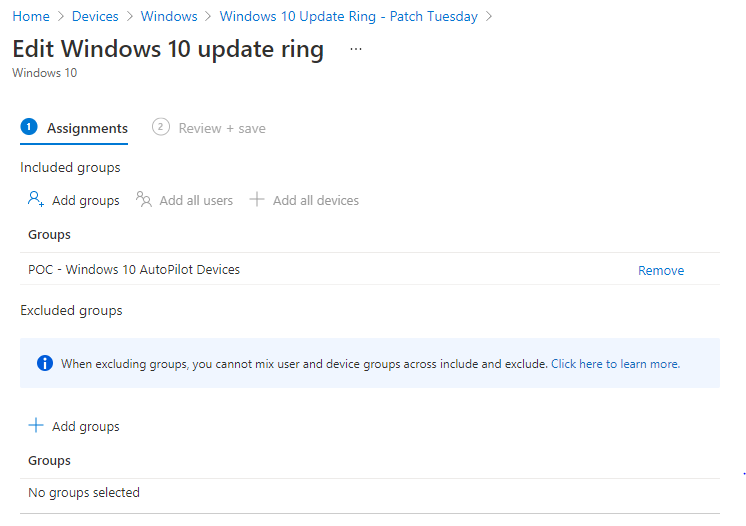Click Add groups text under Included groups

[x=86, y=201]
